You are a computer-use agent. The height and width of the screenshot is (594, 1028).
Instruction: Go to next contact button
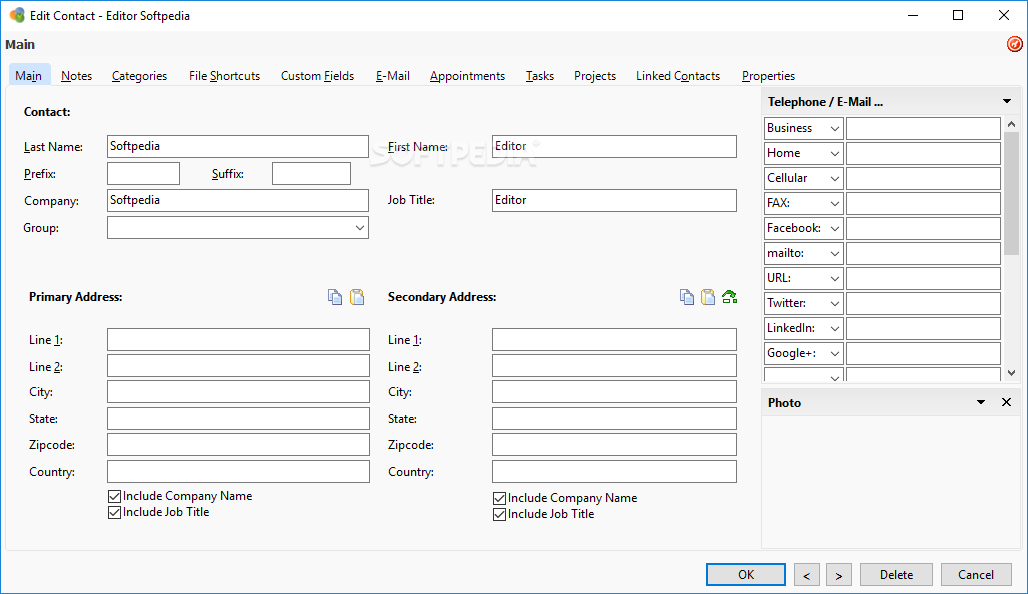click(839, 574)
